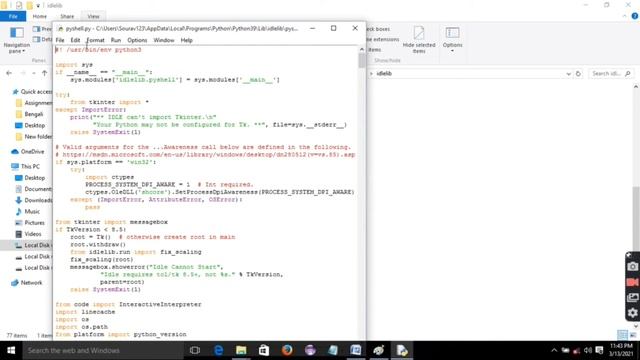The height and width of the screenshot is (360, 640).
Task: Click the volume speaker icon in system tray
Action: pyautogui.click(x=588, y=350)
